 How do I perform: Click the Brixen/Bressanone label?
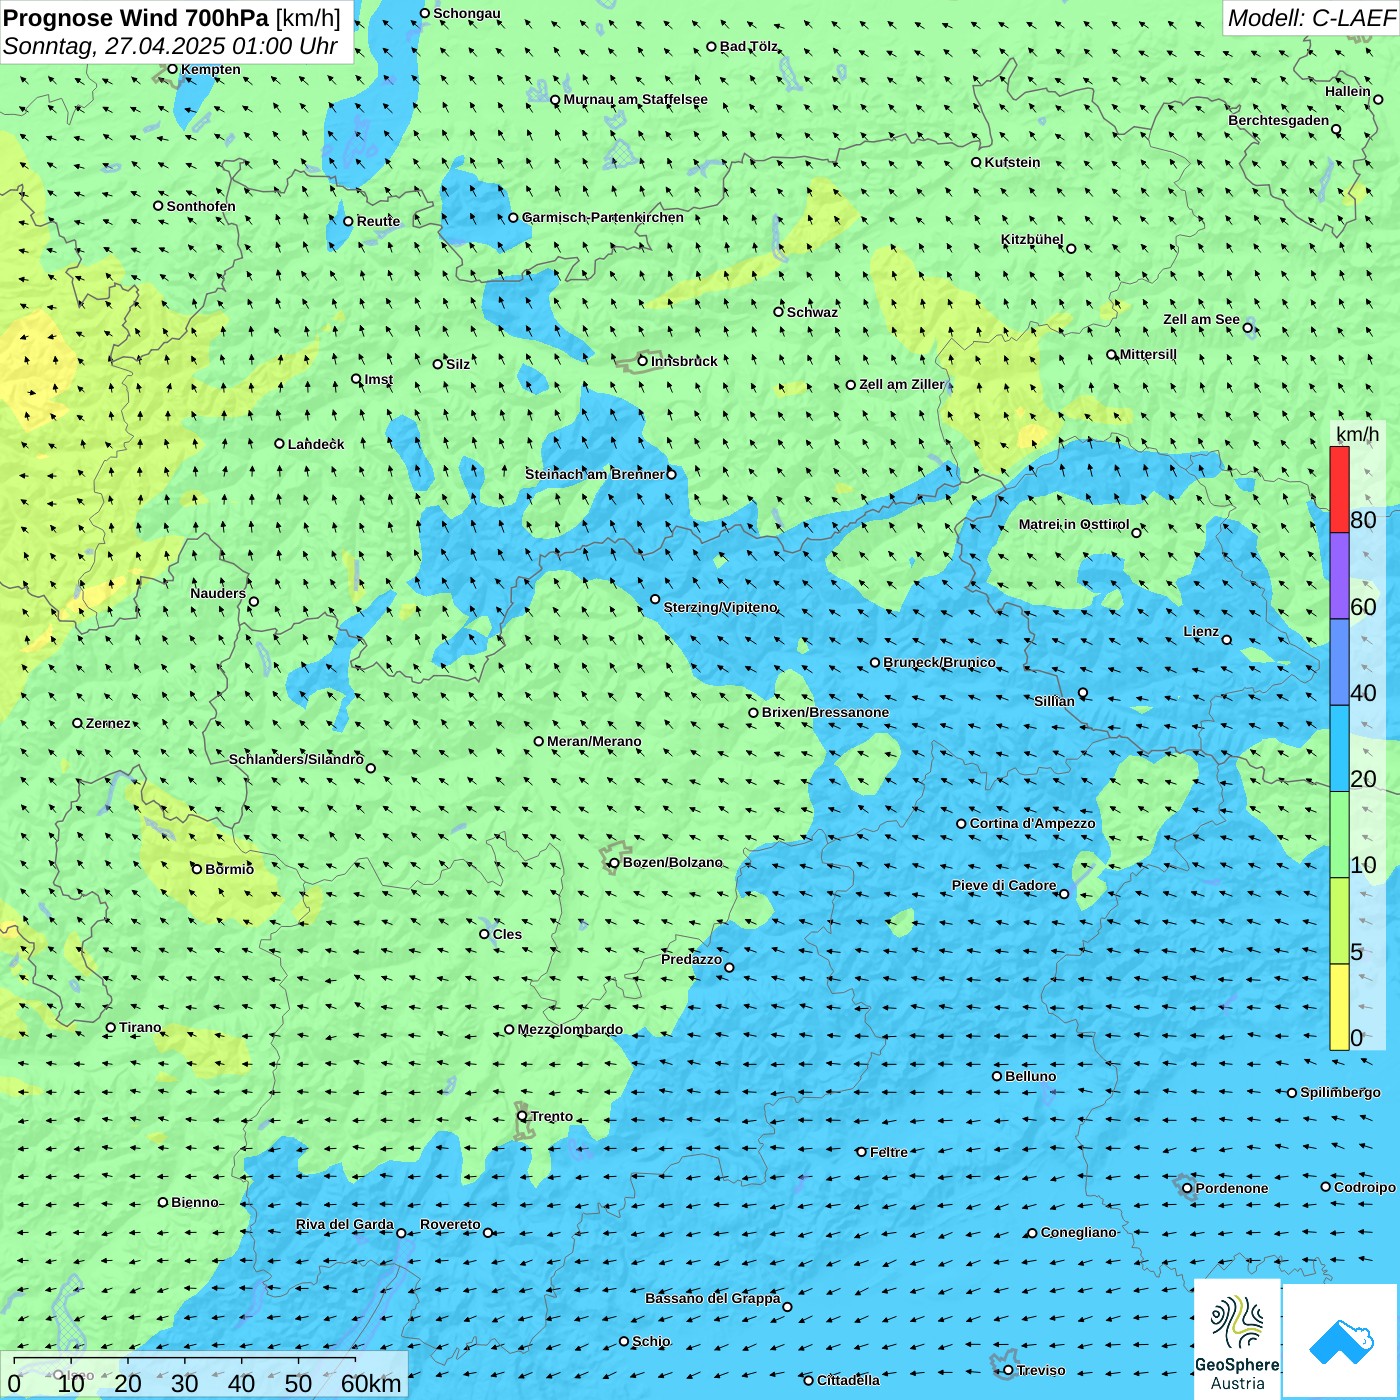[x=825, y=712]
